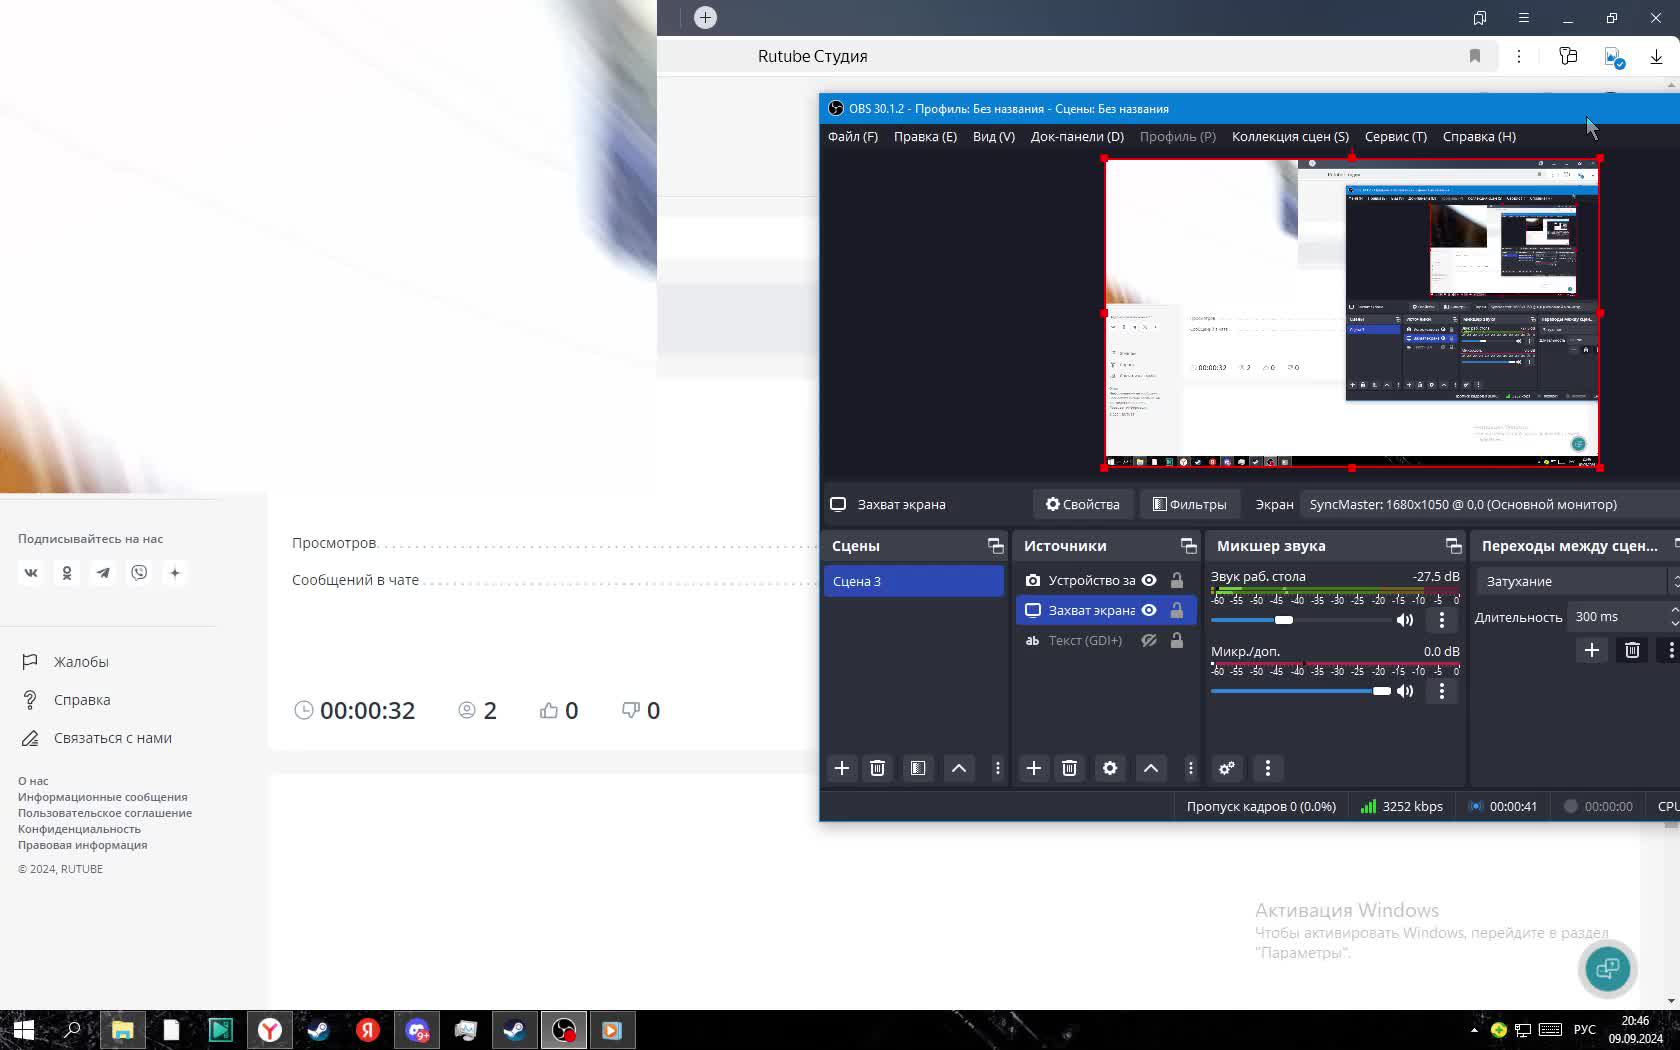Undock the Источники panel

[1188, 546]
